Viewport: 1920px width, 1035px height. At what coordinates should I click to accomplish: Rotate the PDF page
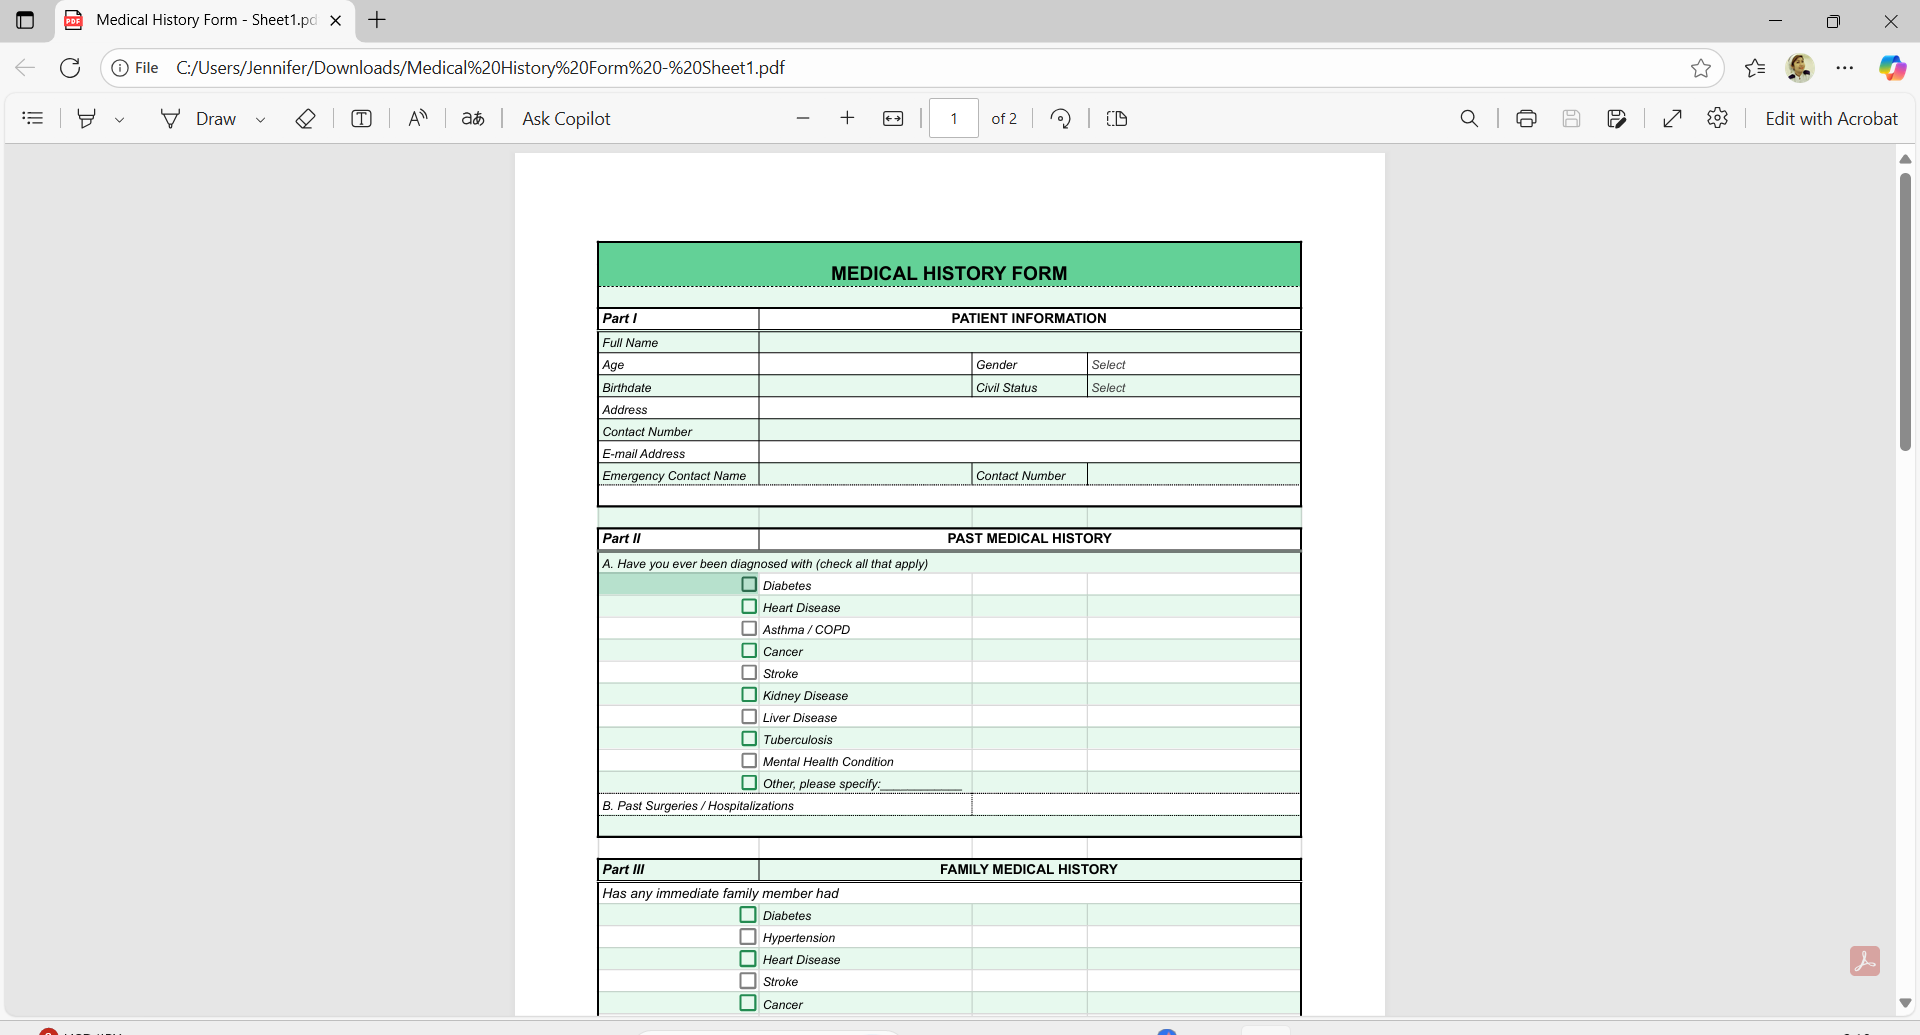(x=1061, y=119)
